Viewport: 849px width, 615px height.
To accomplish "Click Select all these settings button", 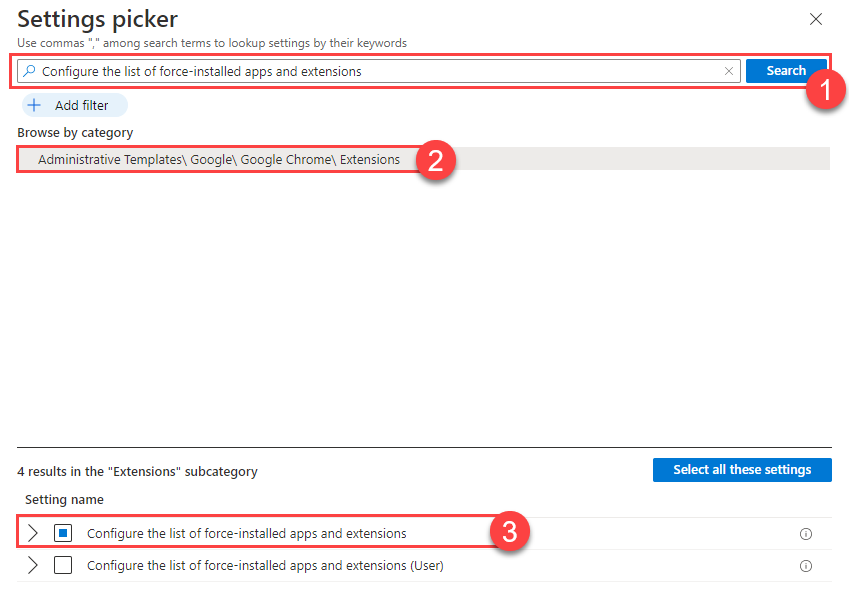I will pos(742,470).
